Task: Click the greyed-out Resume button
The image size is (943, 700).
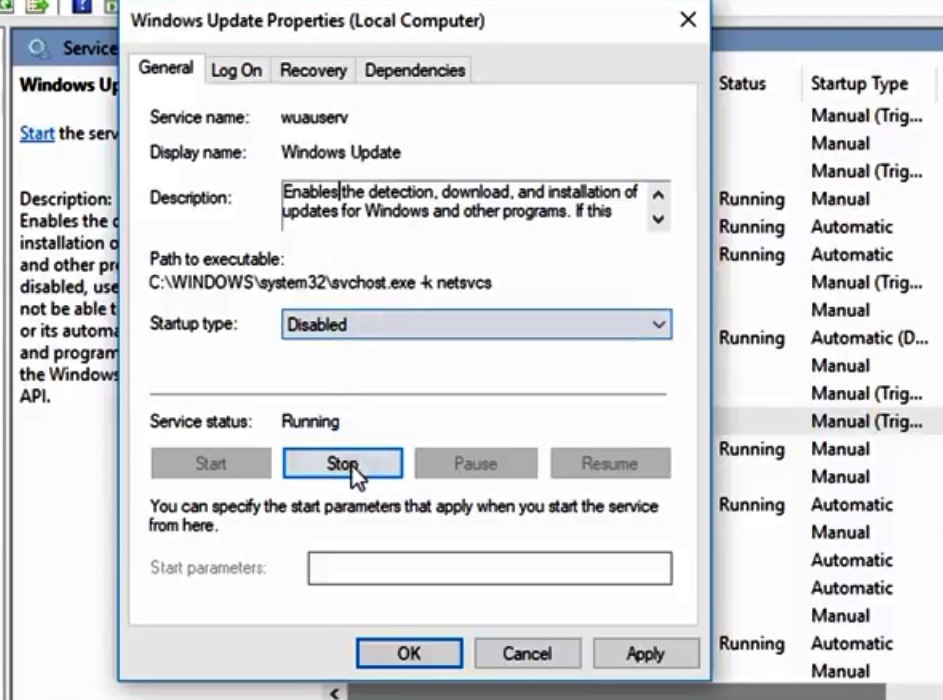Action: pyautogui.click(x=610, y=463)
